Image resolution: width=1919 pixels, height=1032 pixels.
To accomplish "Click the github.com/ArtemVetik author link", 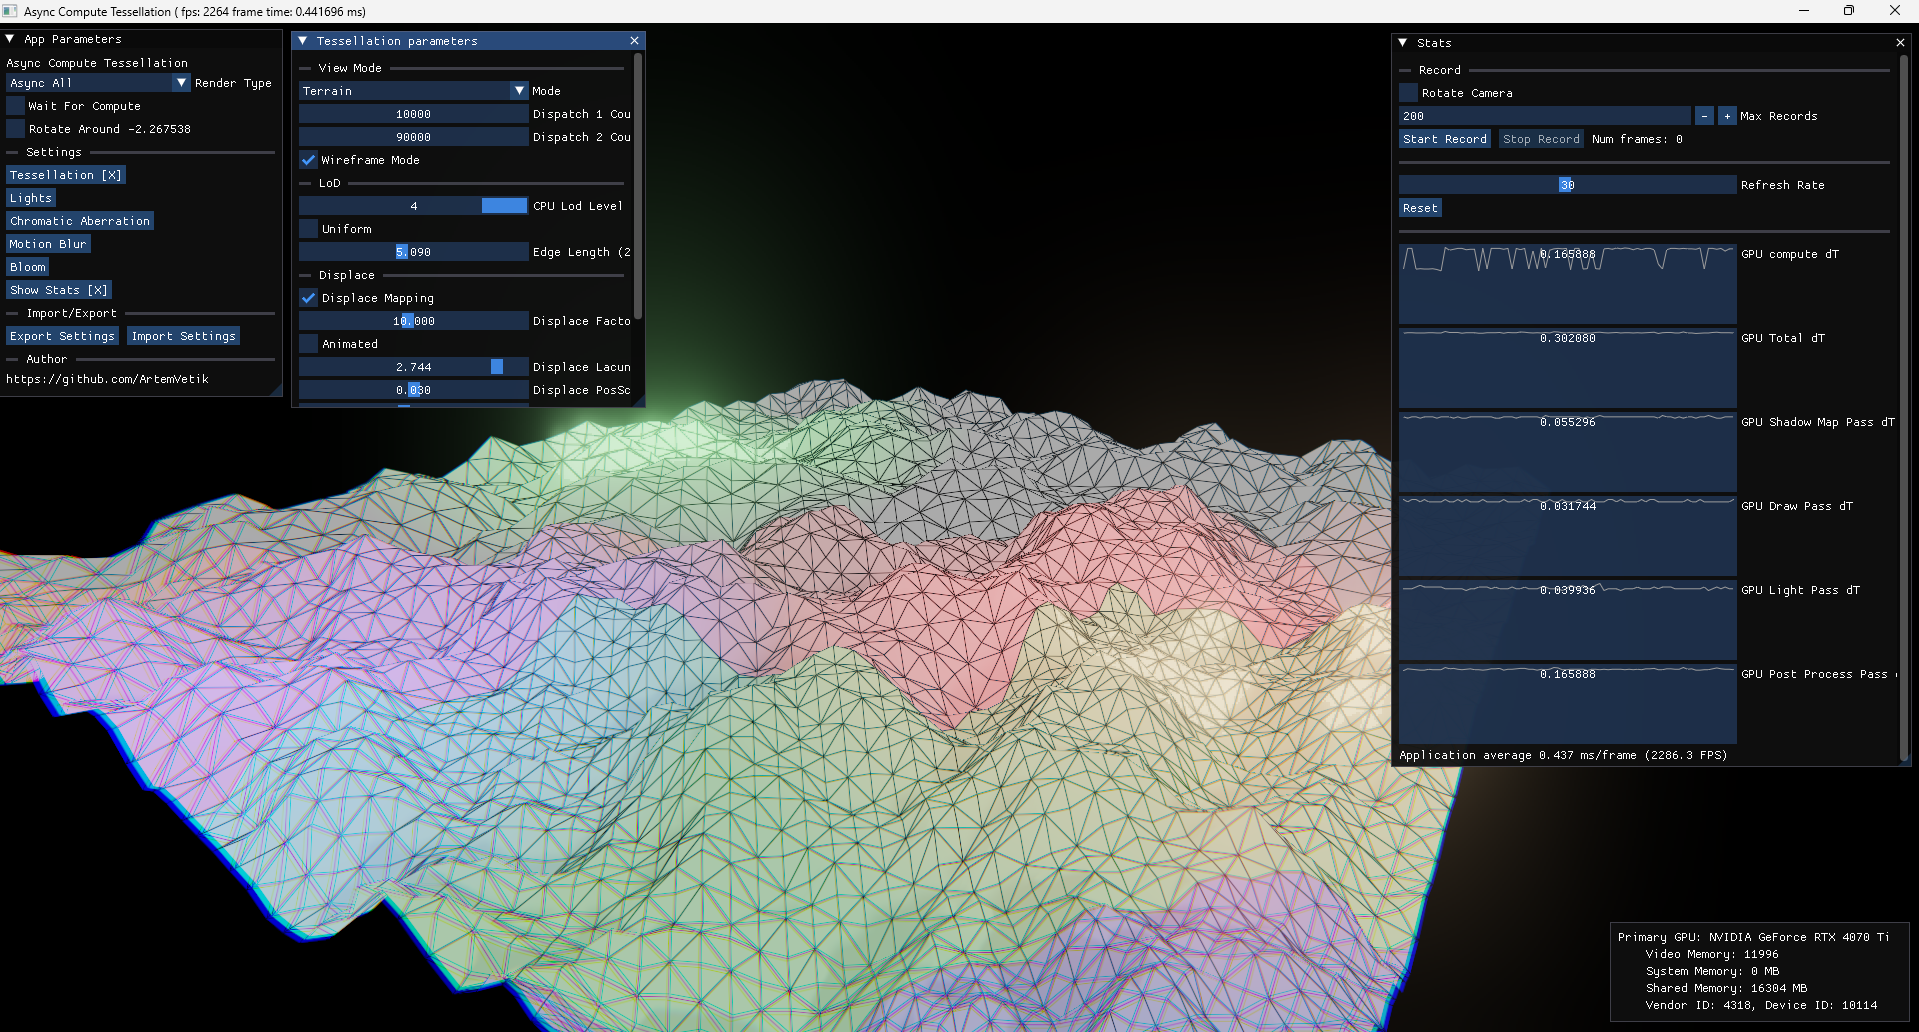I will [107, 379].
